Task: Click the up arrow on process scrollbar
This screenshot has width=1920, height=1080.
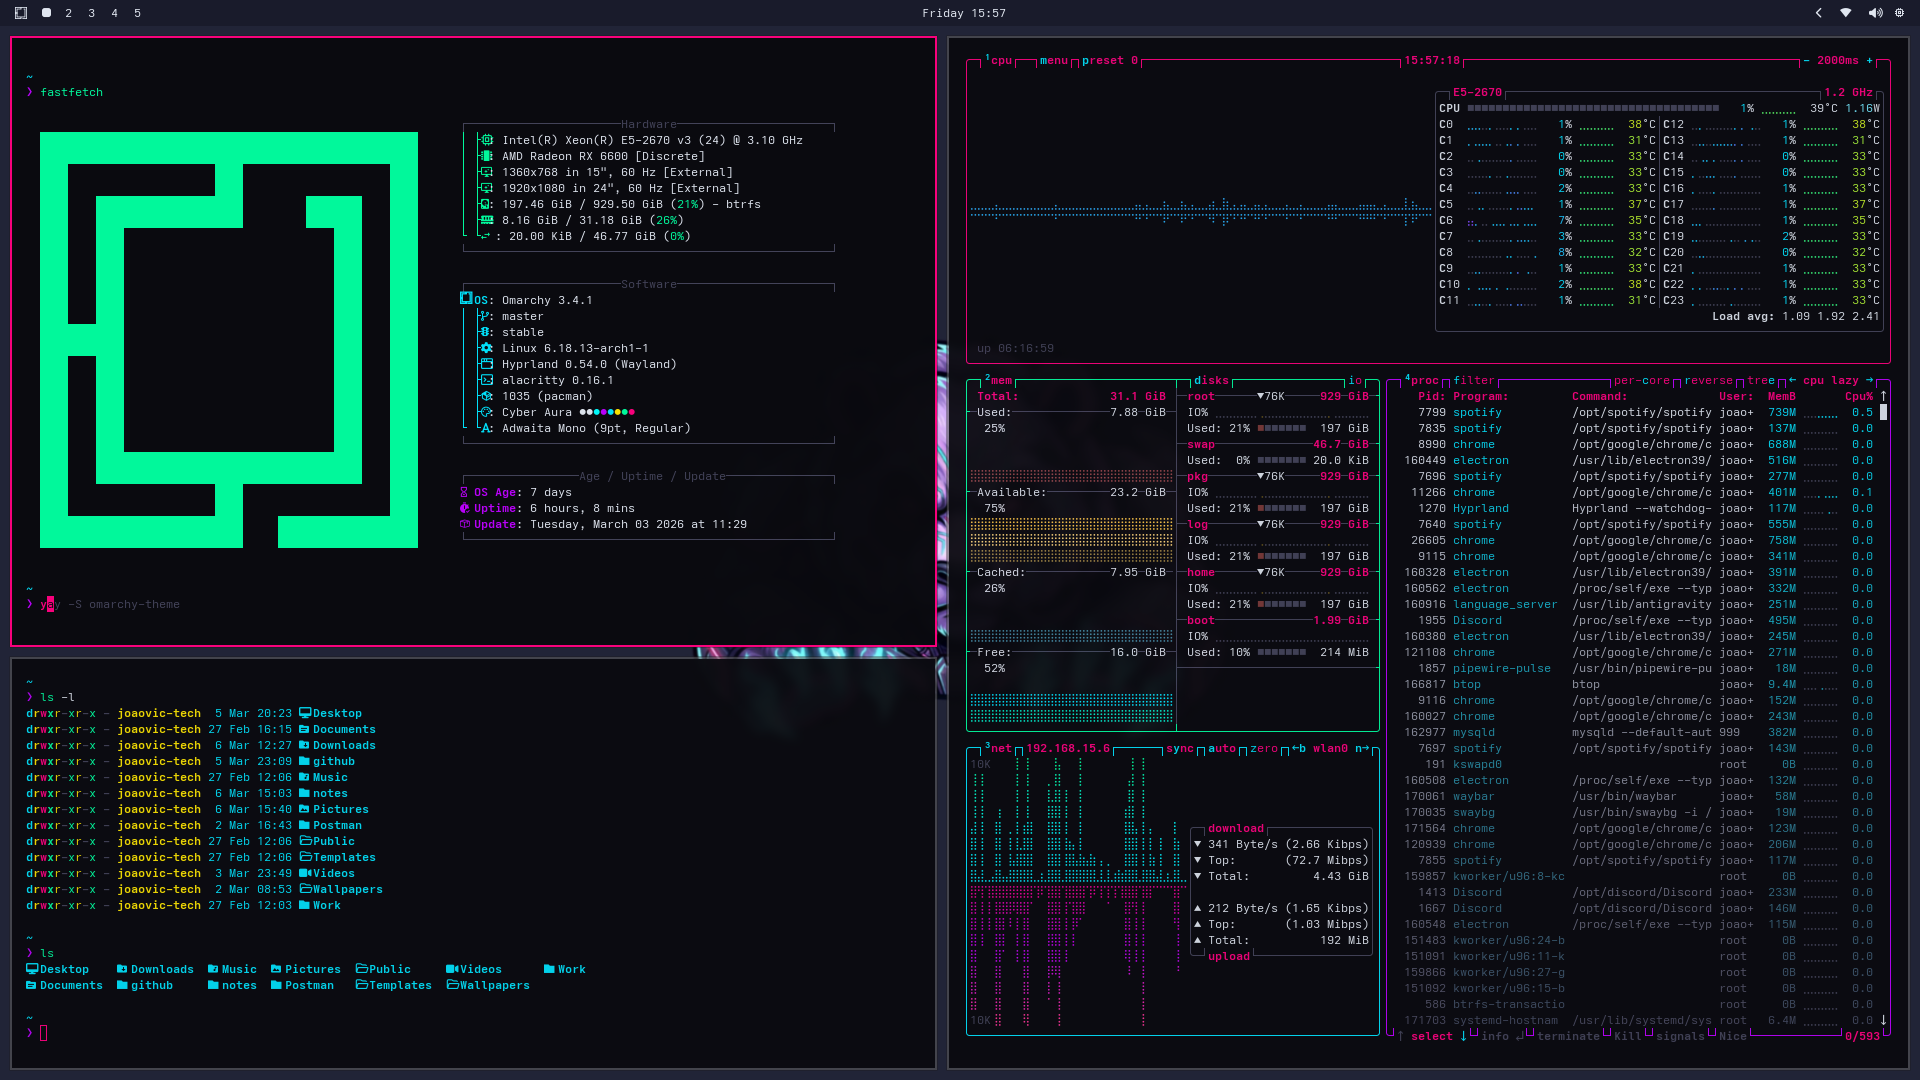Action: pos(1883,396)
